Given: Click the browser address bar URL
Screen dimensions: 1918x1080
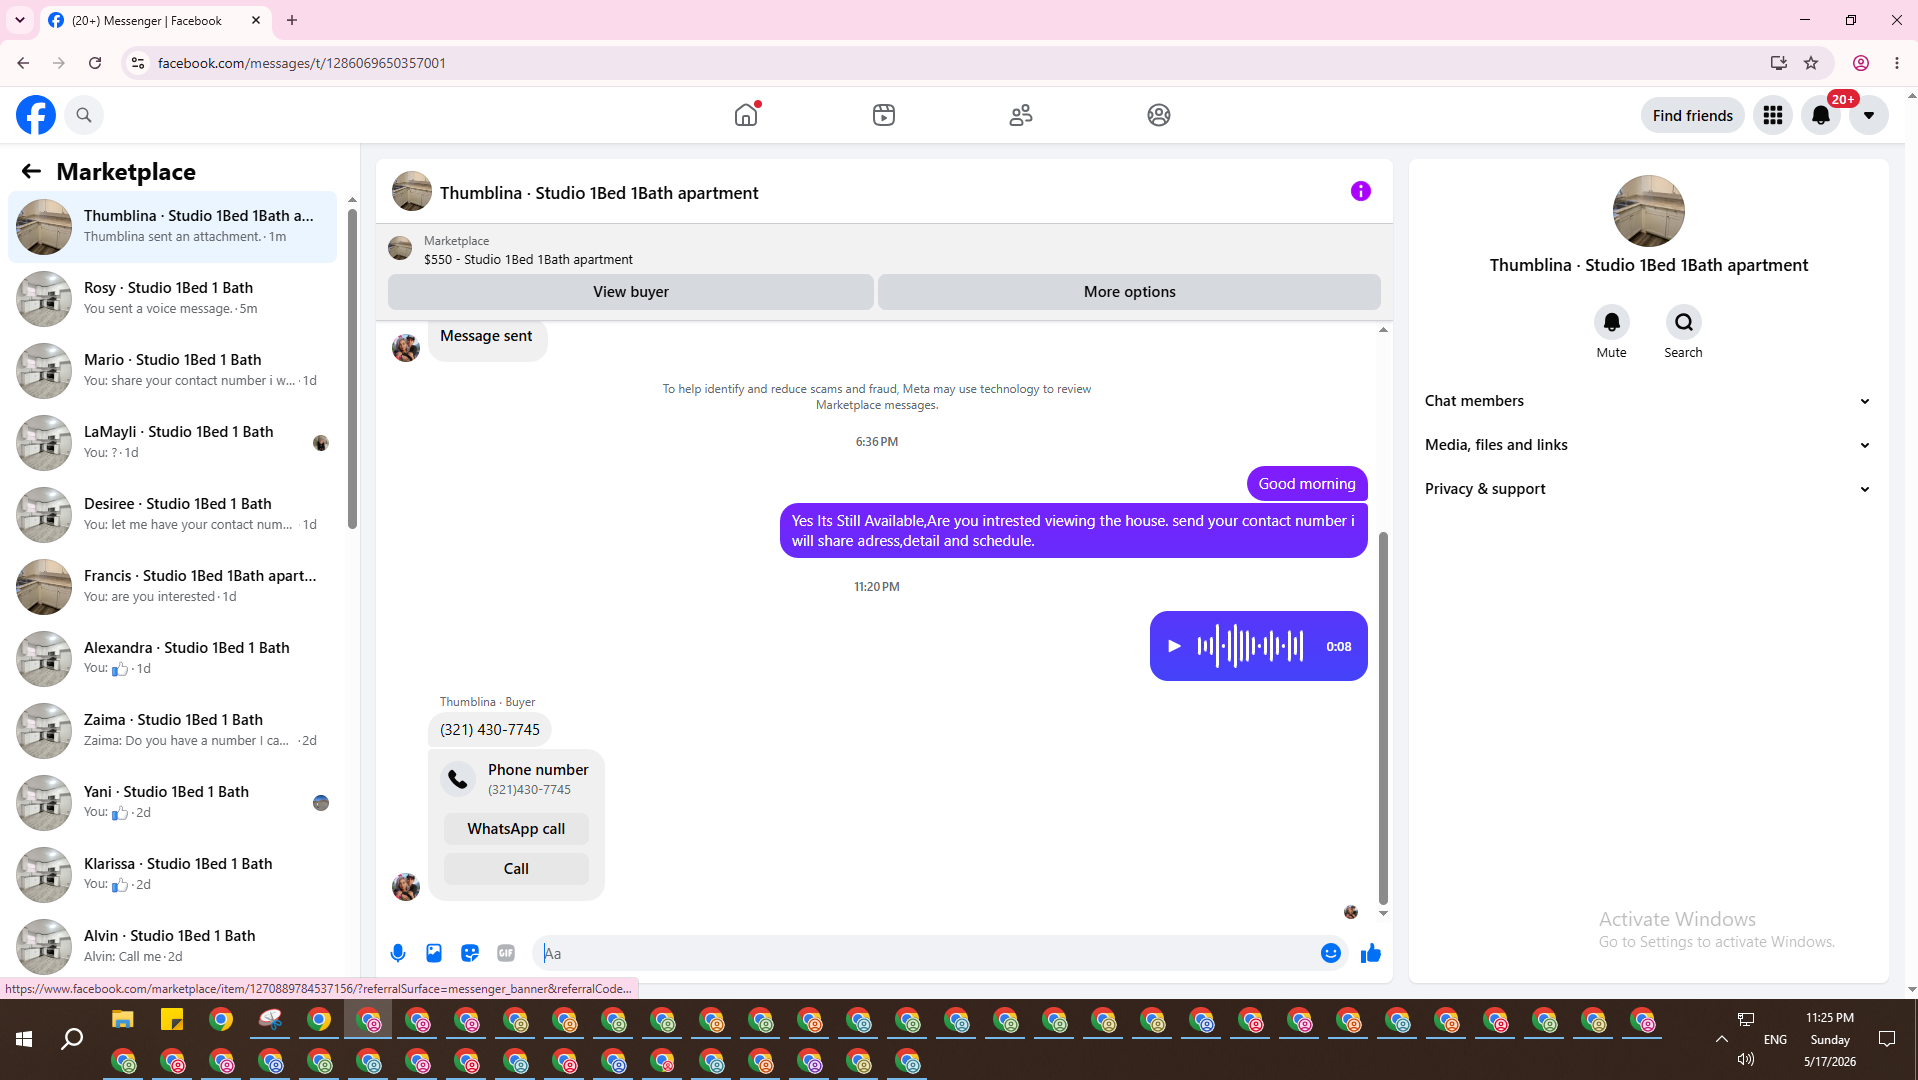Looking at the screenshot, I should coord(302,63).
